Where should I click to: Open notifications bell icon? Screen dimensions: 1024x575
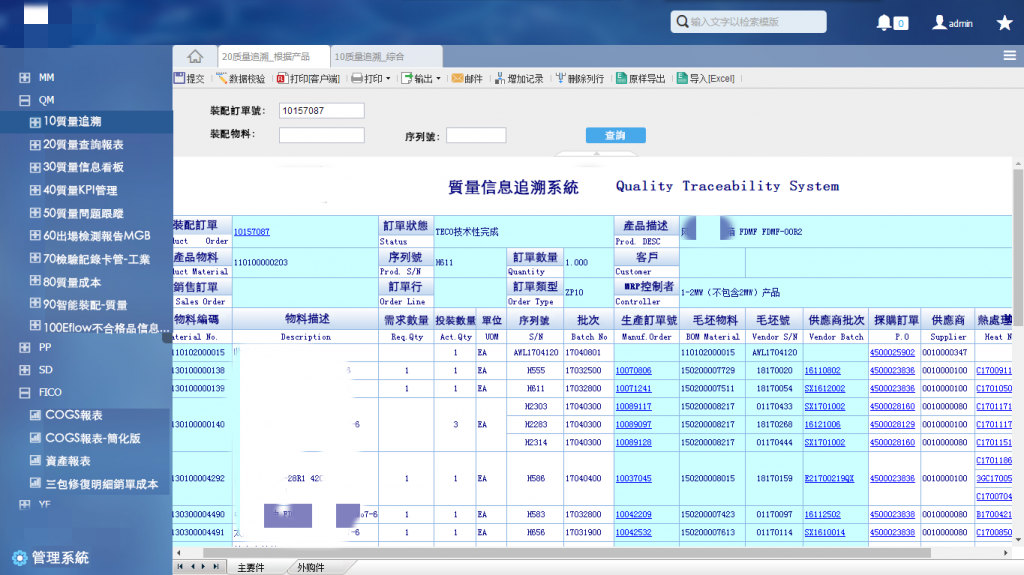pos(884,22)
